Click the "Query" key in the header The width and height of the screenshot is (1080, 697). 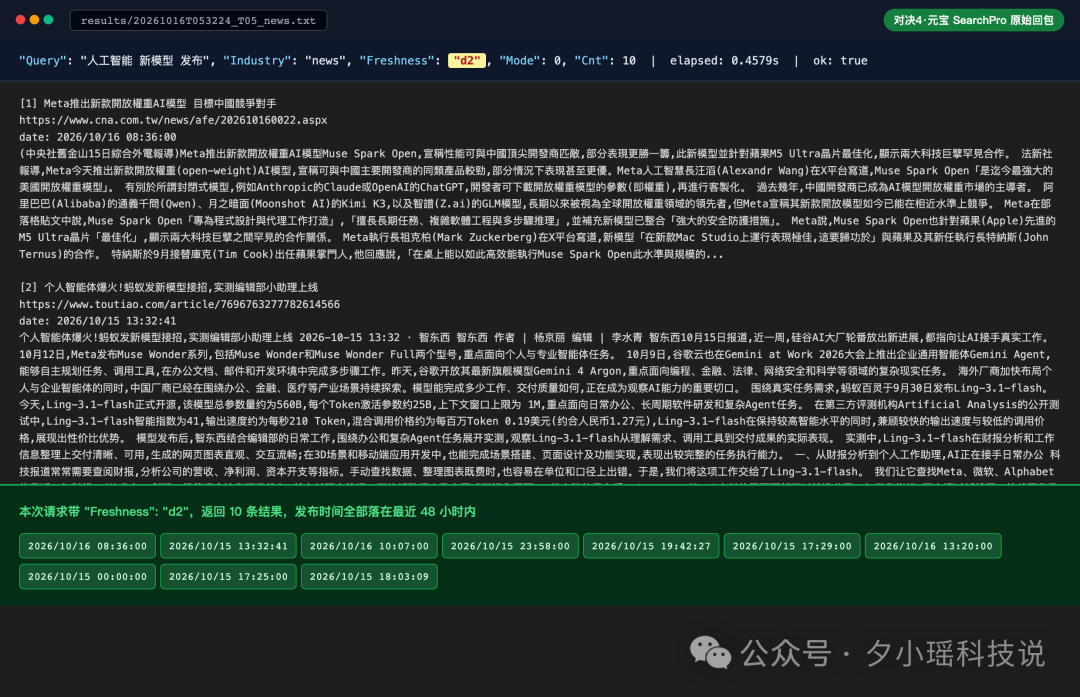[43, 61]
